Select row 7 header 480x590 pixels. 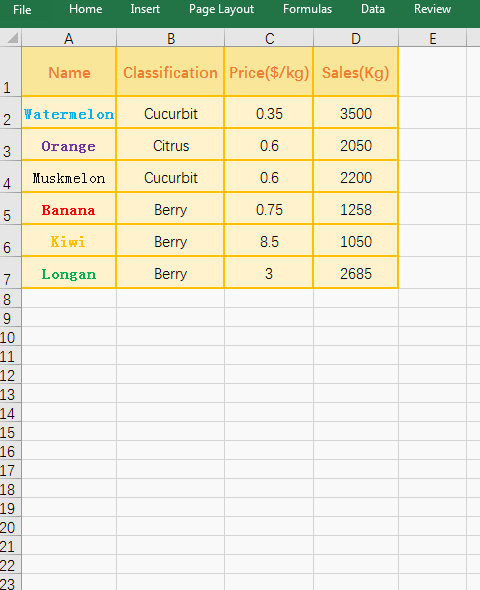click(11, 272)
